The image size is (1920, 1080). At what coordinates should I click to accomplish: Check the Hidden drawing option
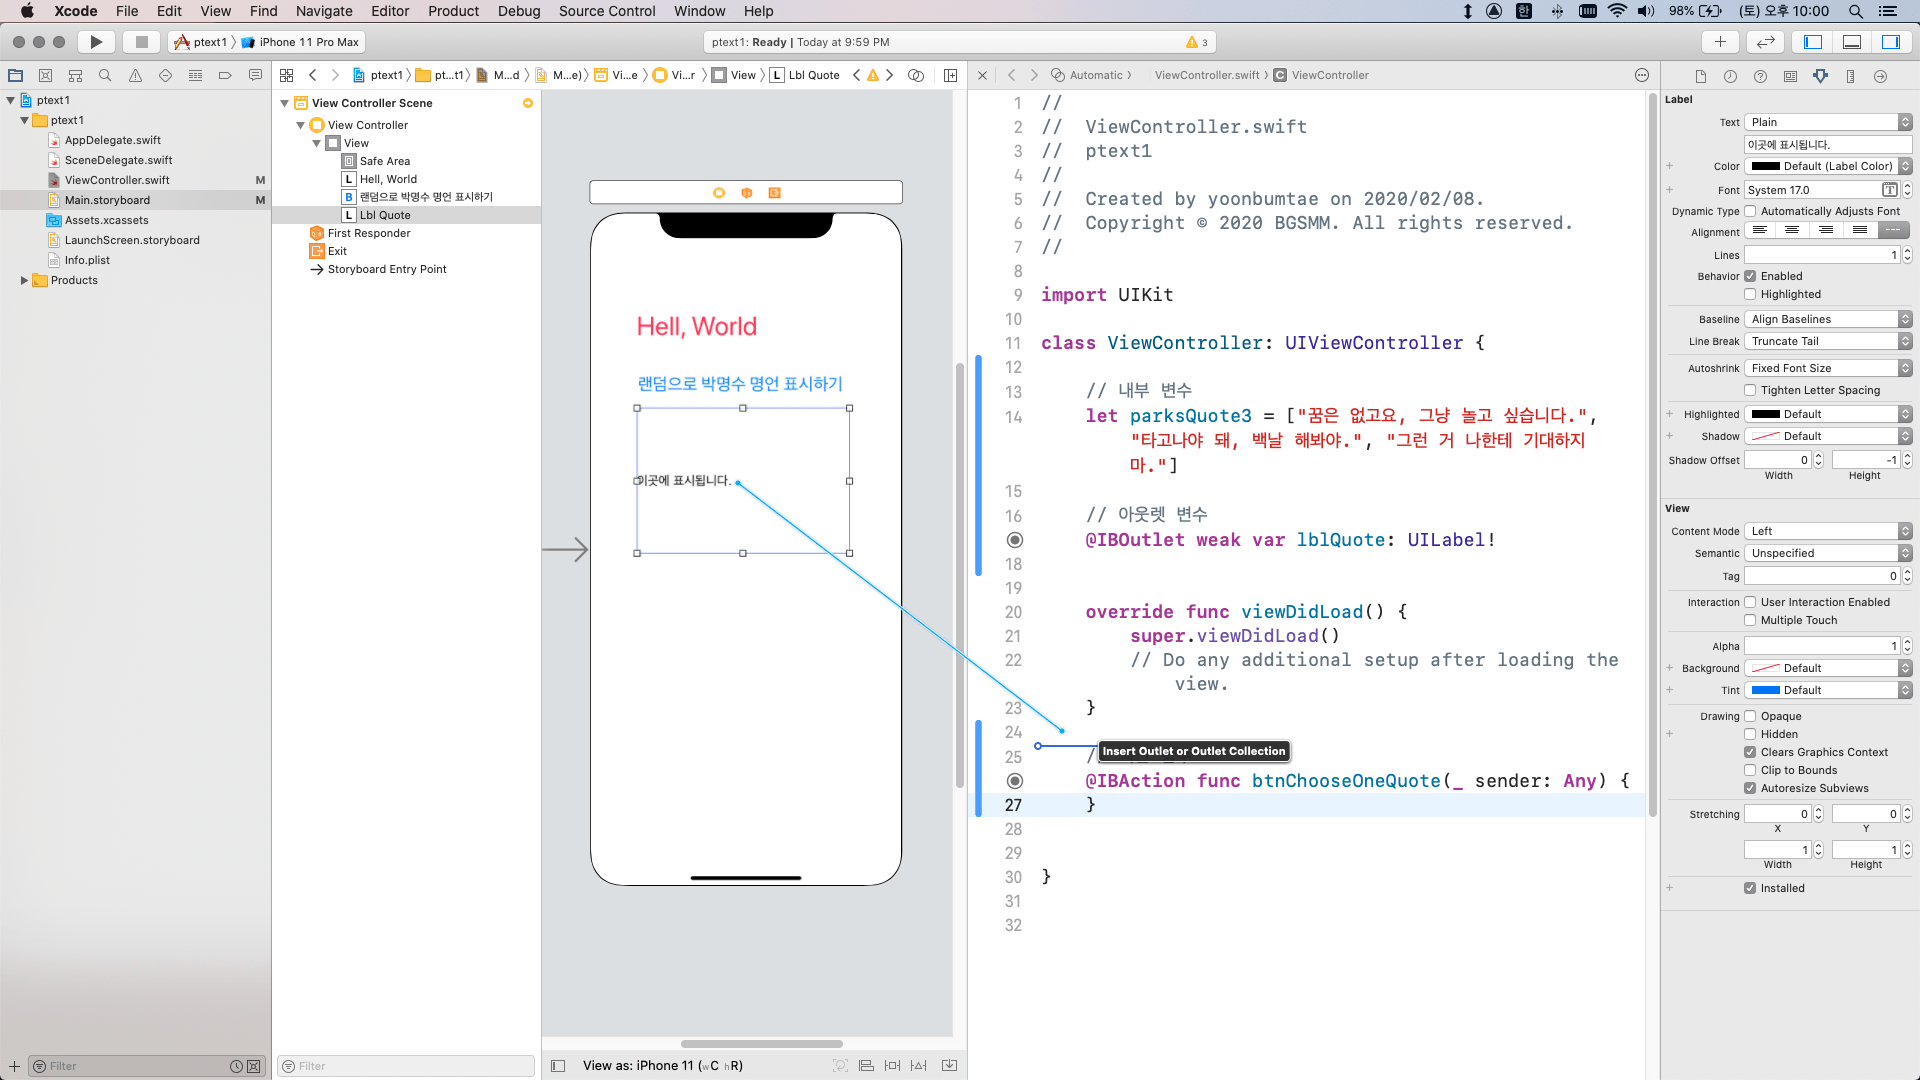(x=1750, y=734)
